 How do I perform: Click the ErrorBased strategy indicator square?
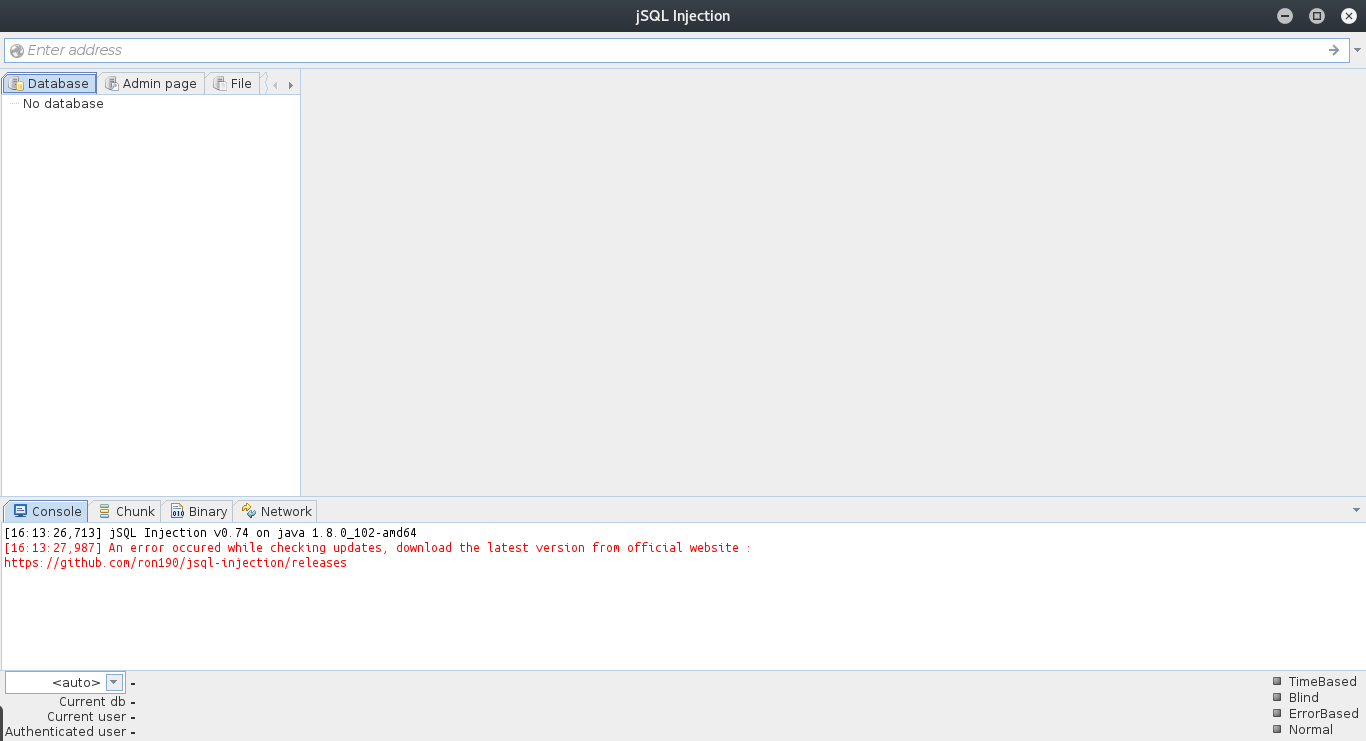(x=1277, y=713)
